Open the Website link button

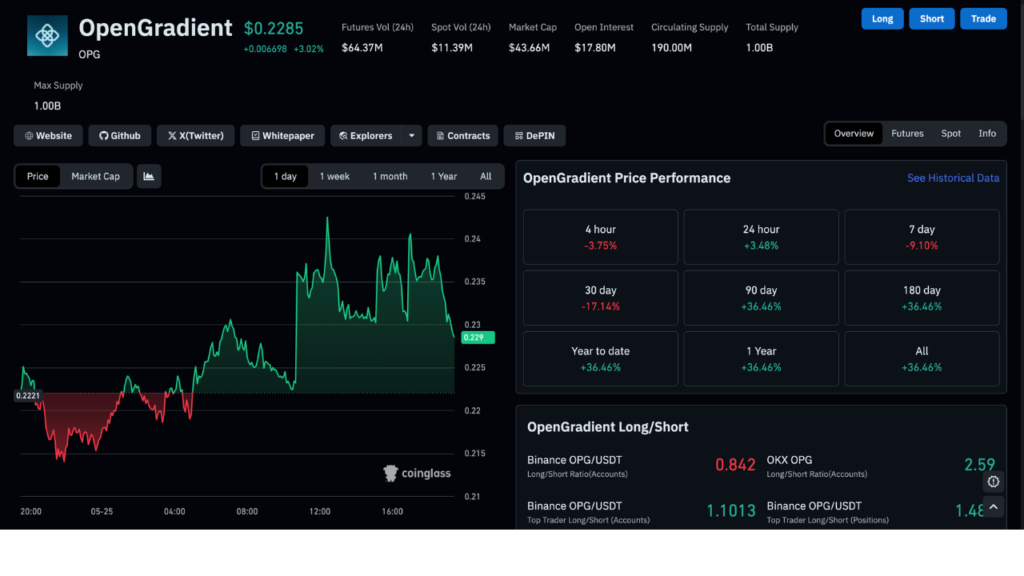[x=48, y=136]
